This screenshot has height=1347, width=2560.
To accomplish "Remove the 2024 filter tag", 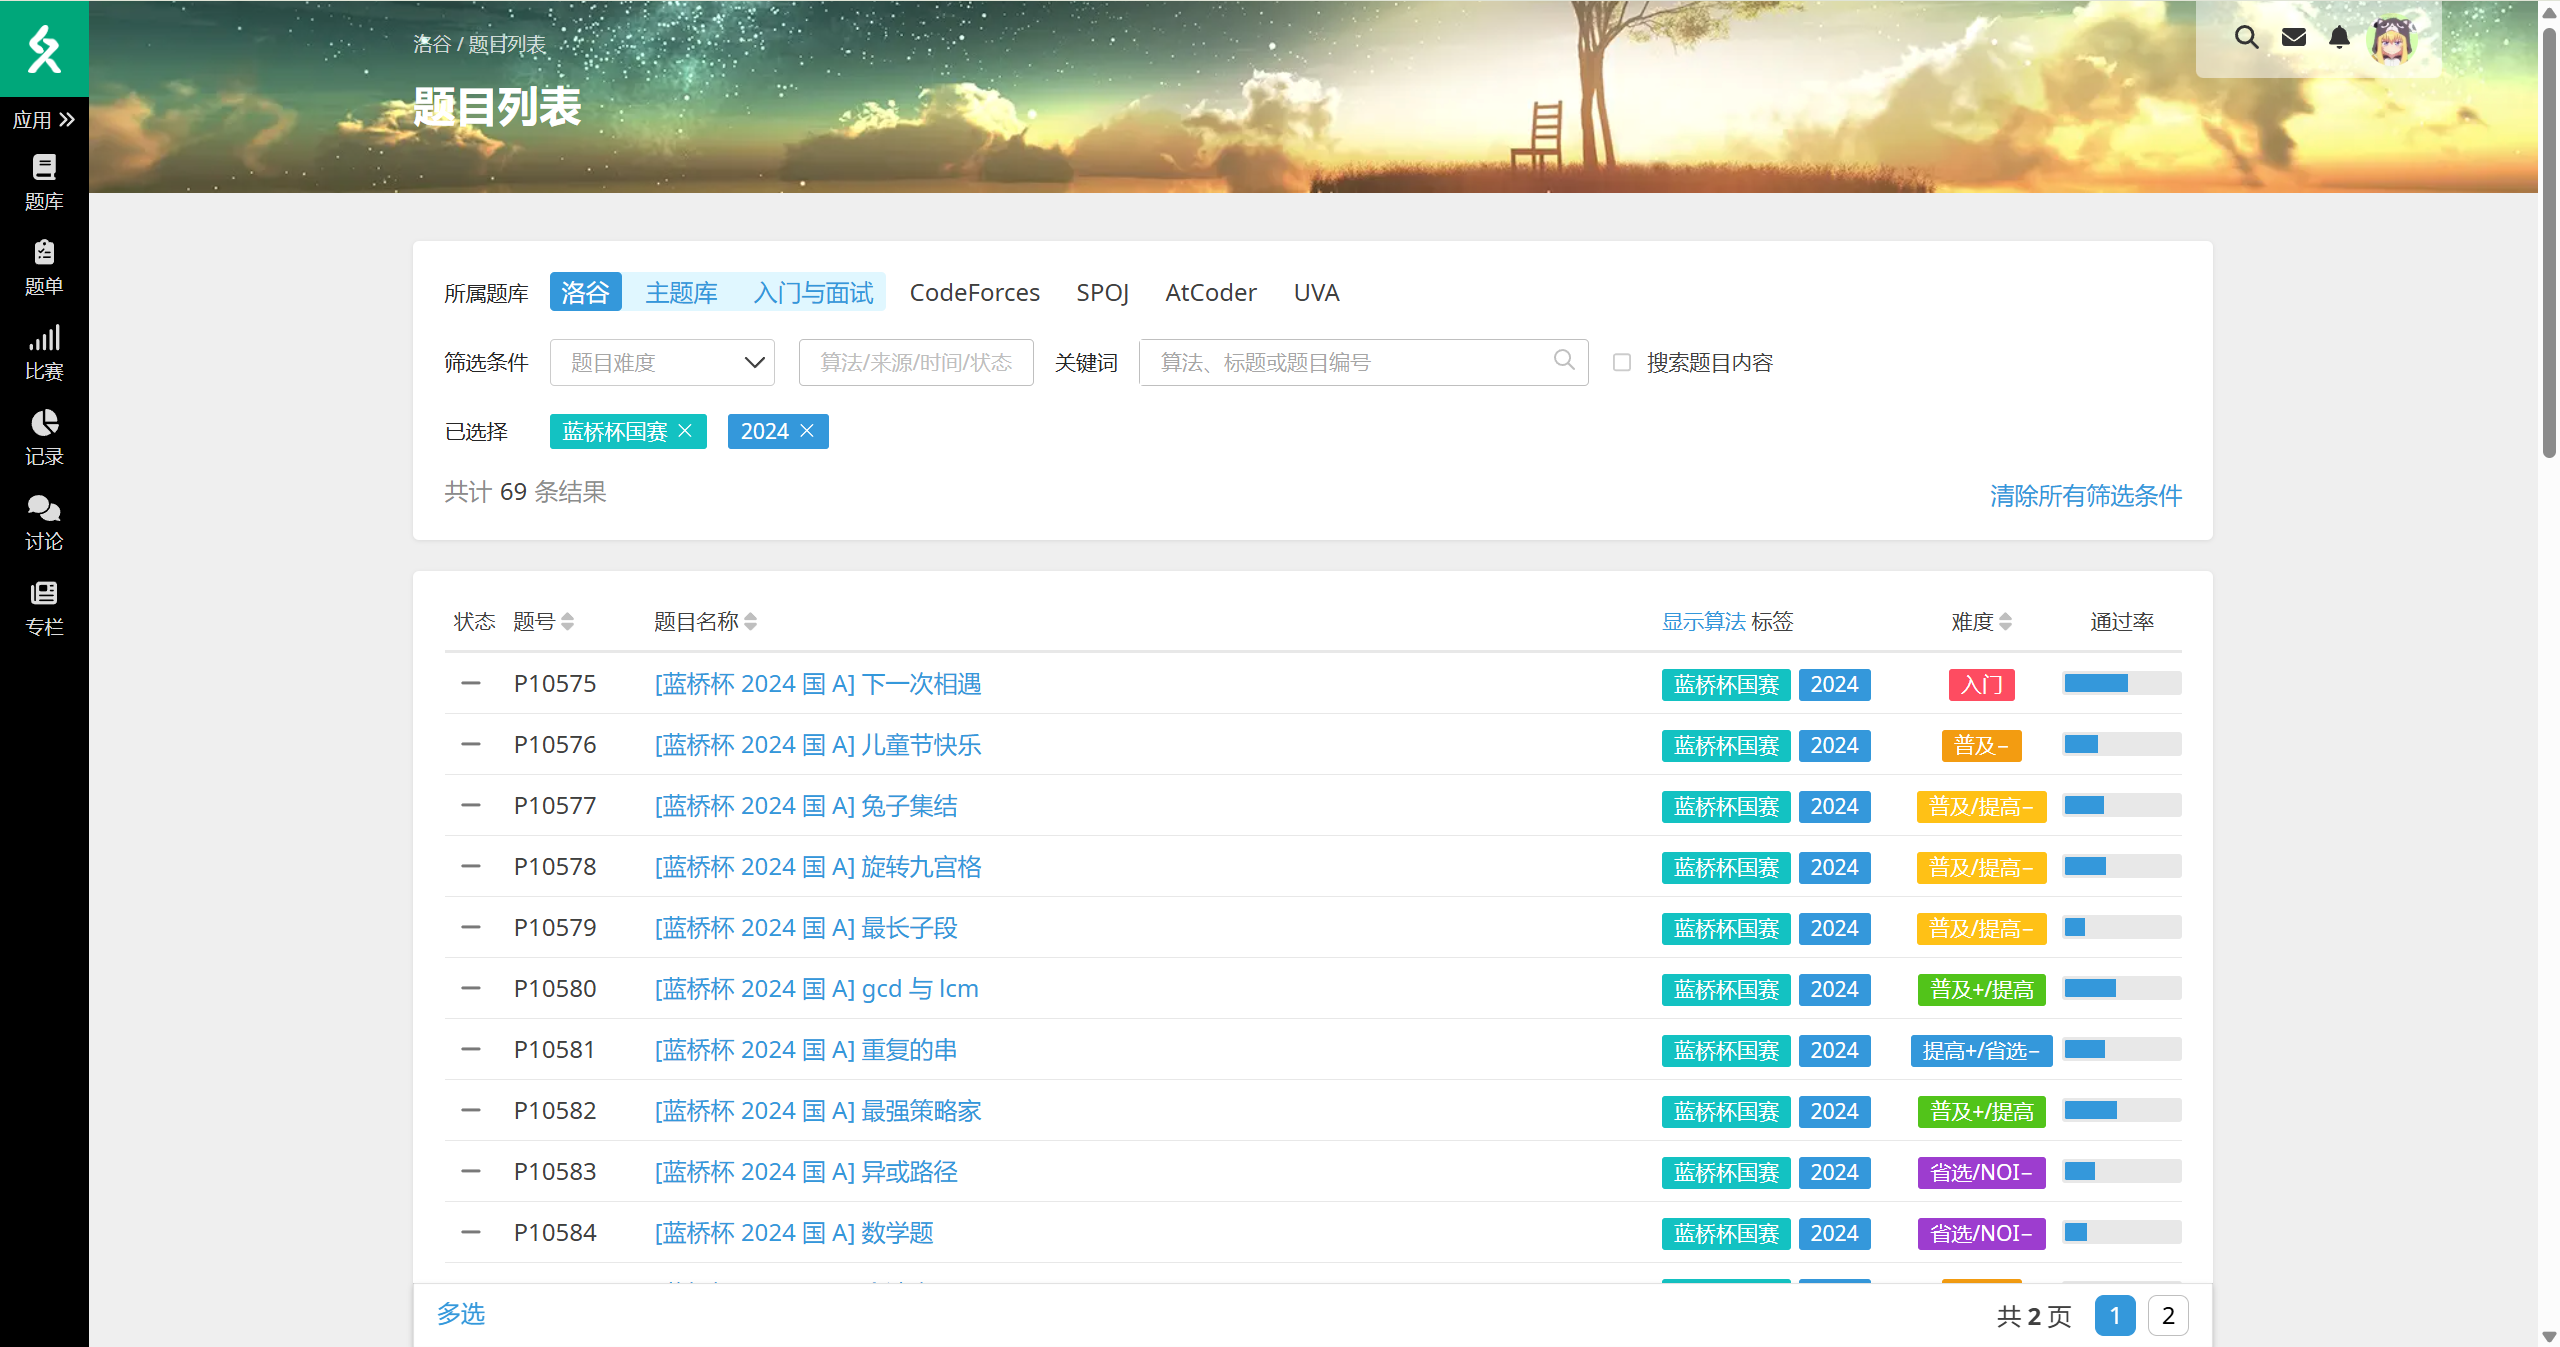I will 808,431.
